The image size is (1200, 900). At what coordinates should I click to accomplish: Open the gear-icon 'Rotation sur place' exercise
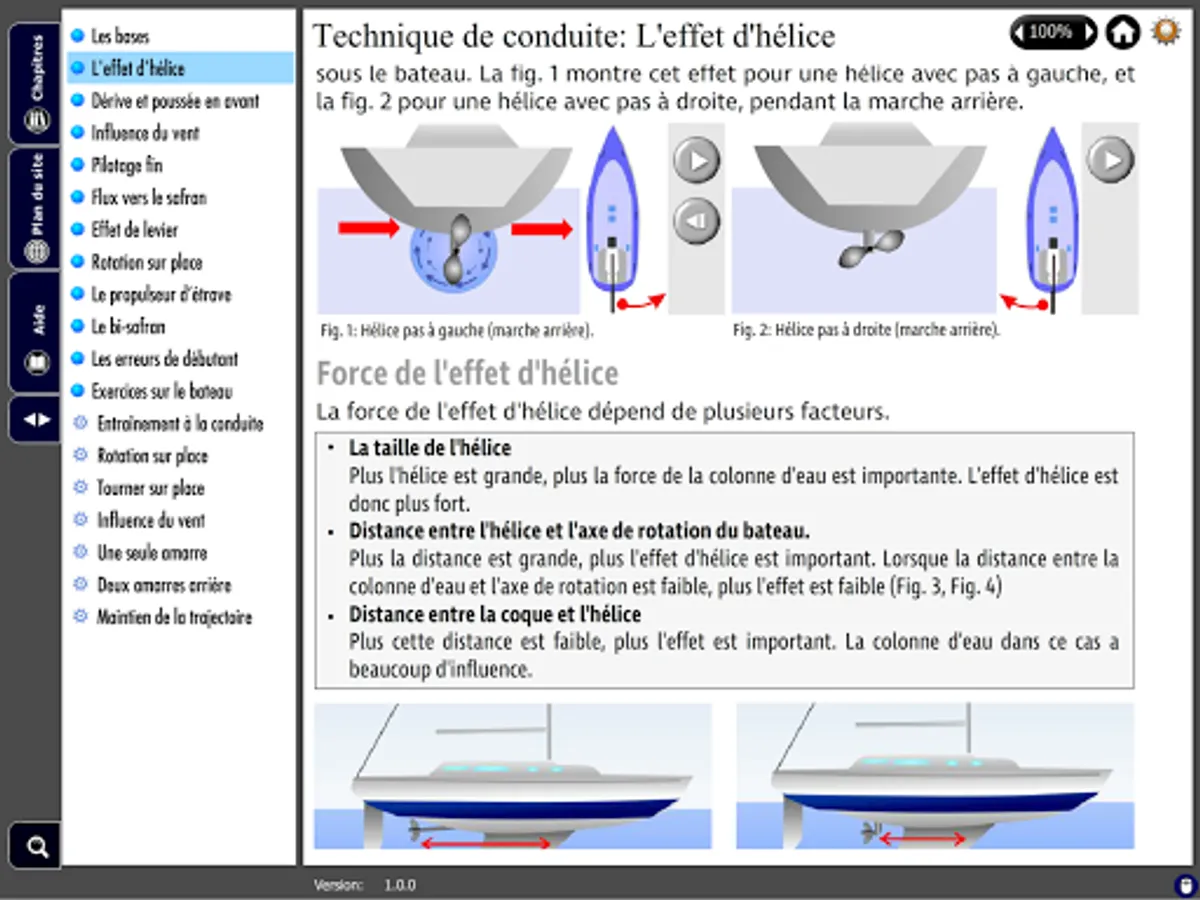pos(152,456)
